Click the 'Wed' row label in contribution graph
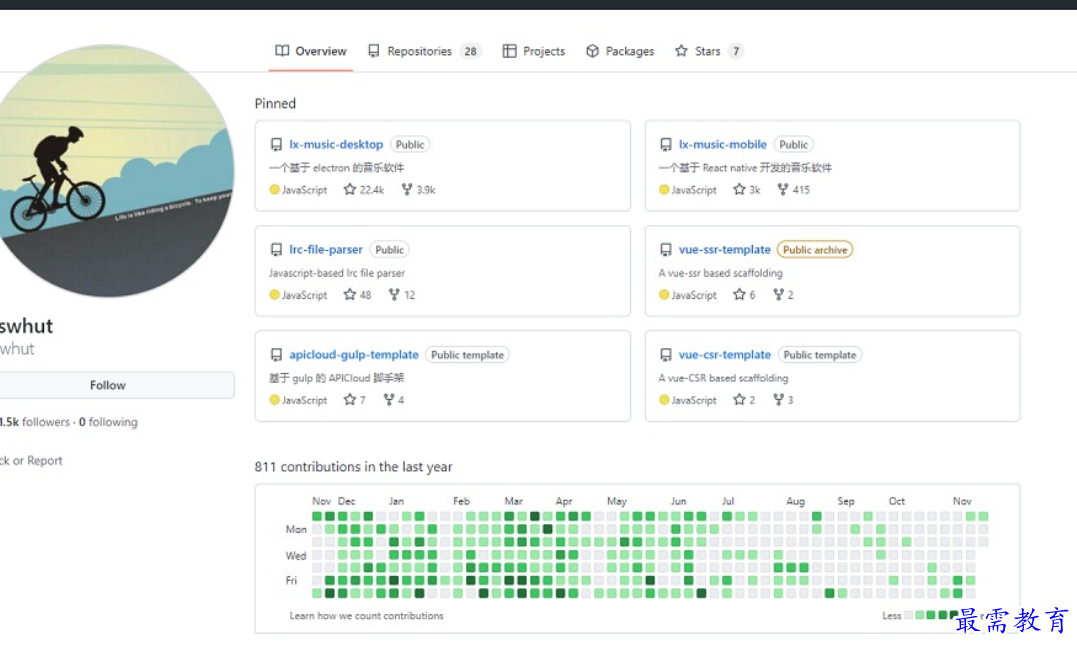This screenshot has height=652, width=1077. tap(296, 555)
